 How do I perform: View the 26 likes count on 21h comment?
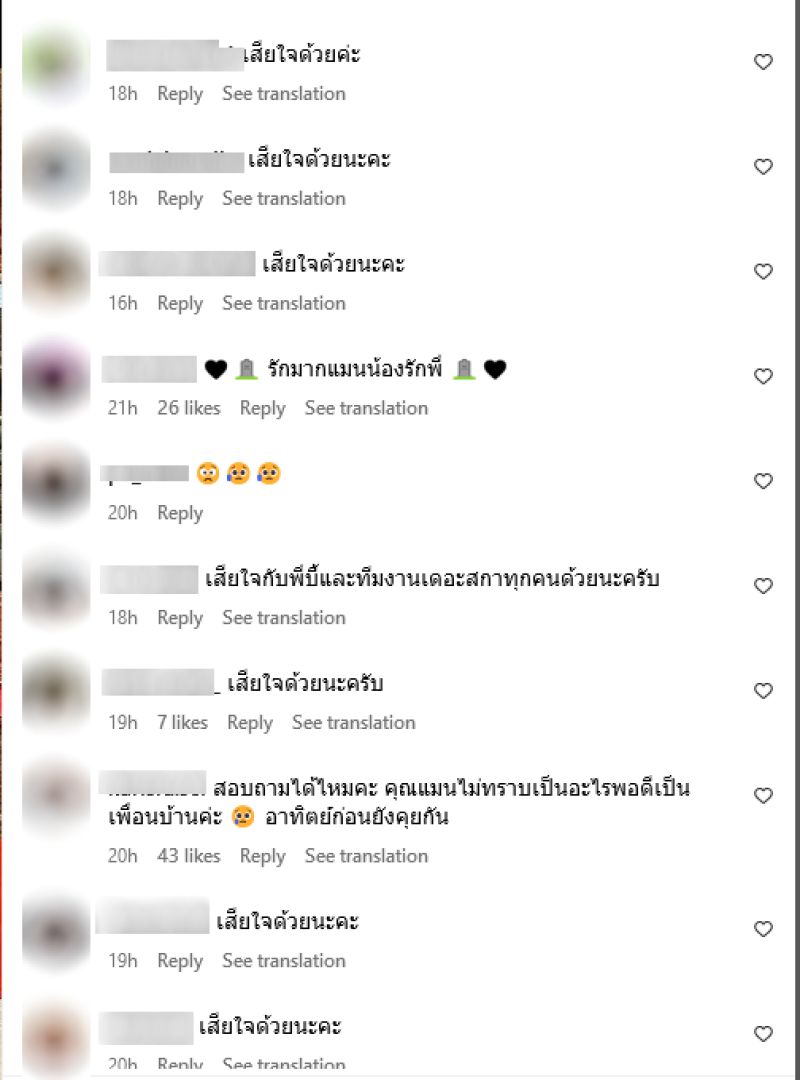[x=189, y=408]
